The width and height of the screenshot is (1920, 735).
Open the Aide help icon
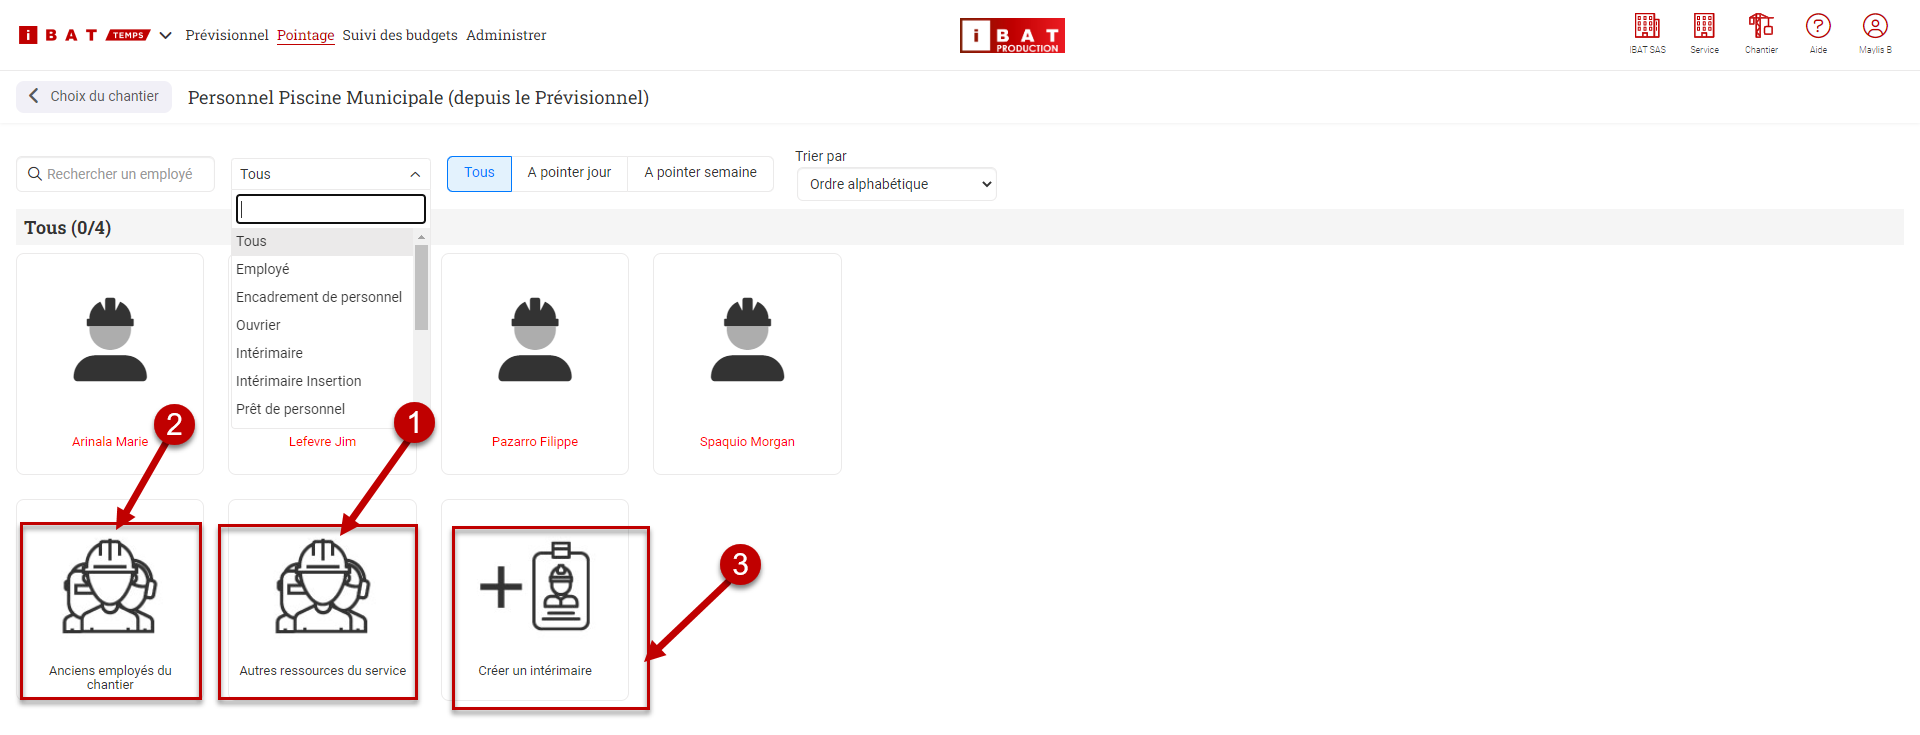1818,28
